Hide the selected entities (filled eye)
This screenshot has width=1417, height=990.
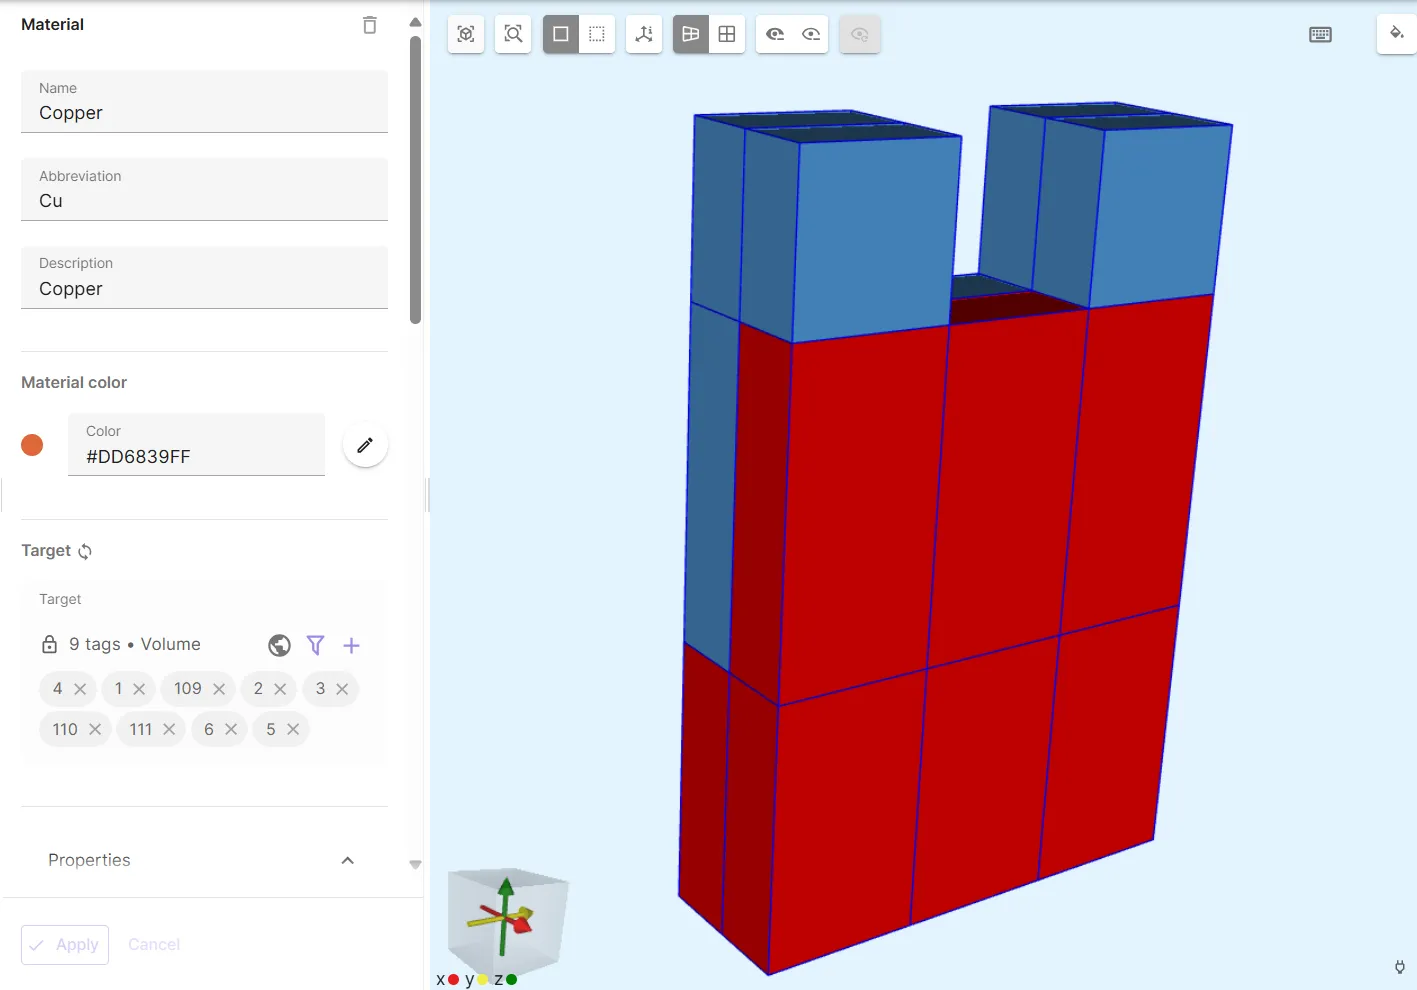pyautogui.click(x=774, y=34)
